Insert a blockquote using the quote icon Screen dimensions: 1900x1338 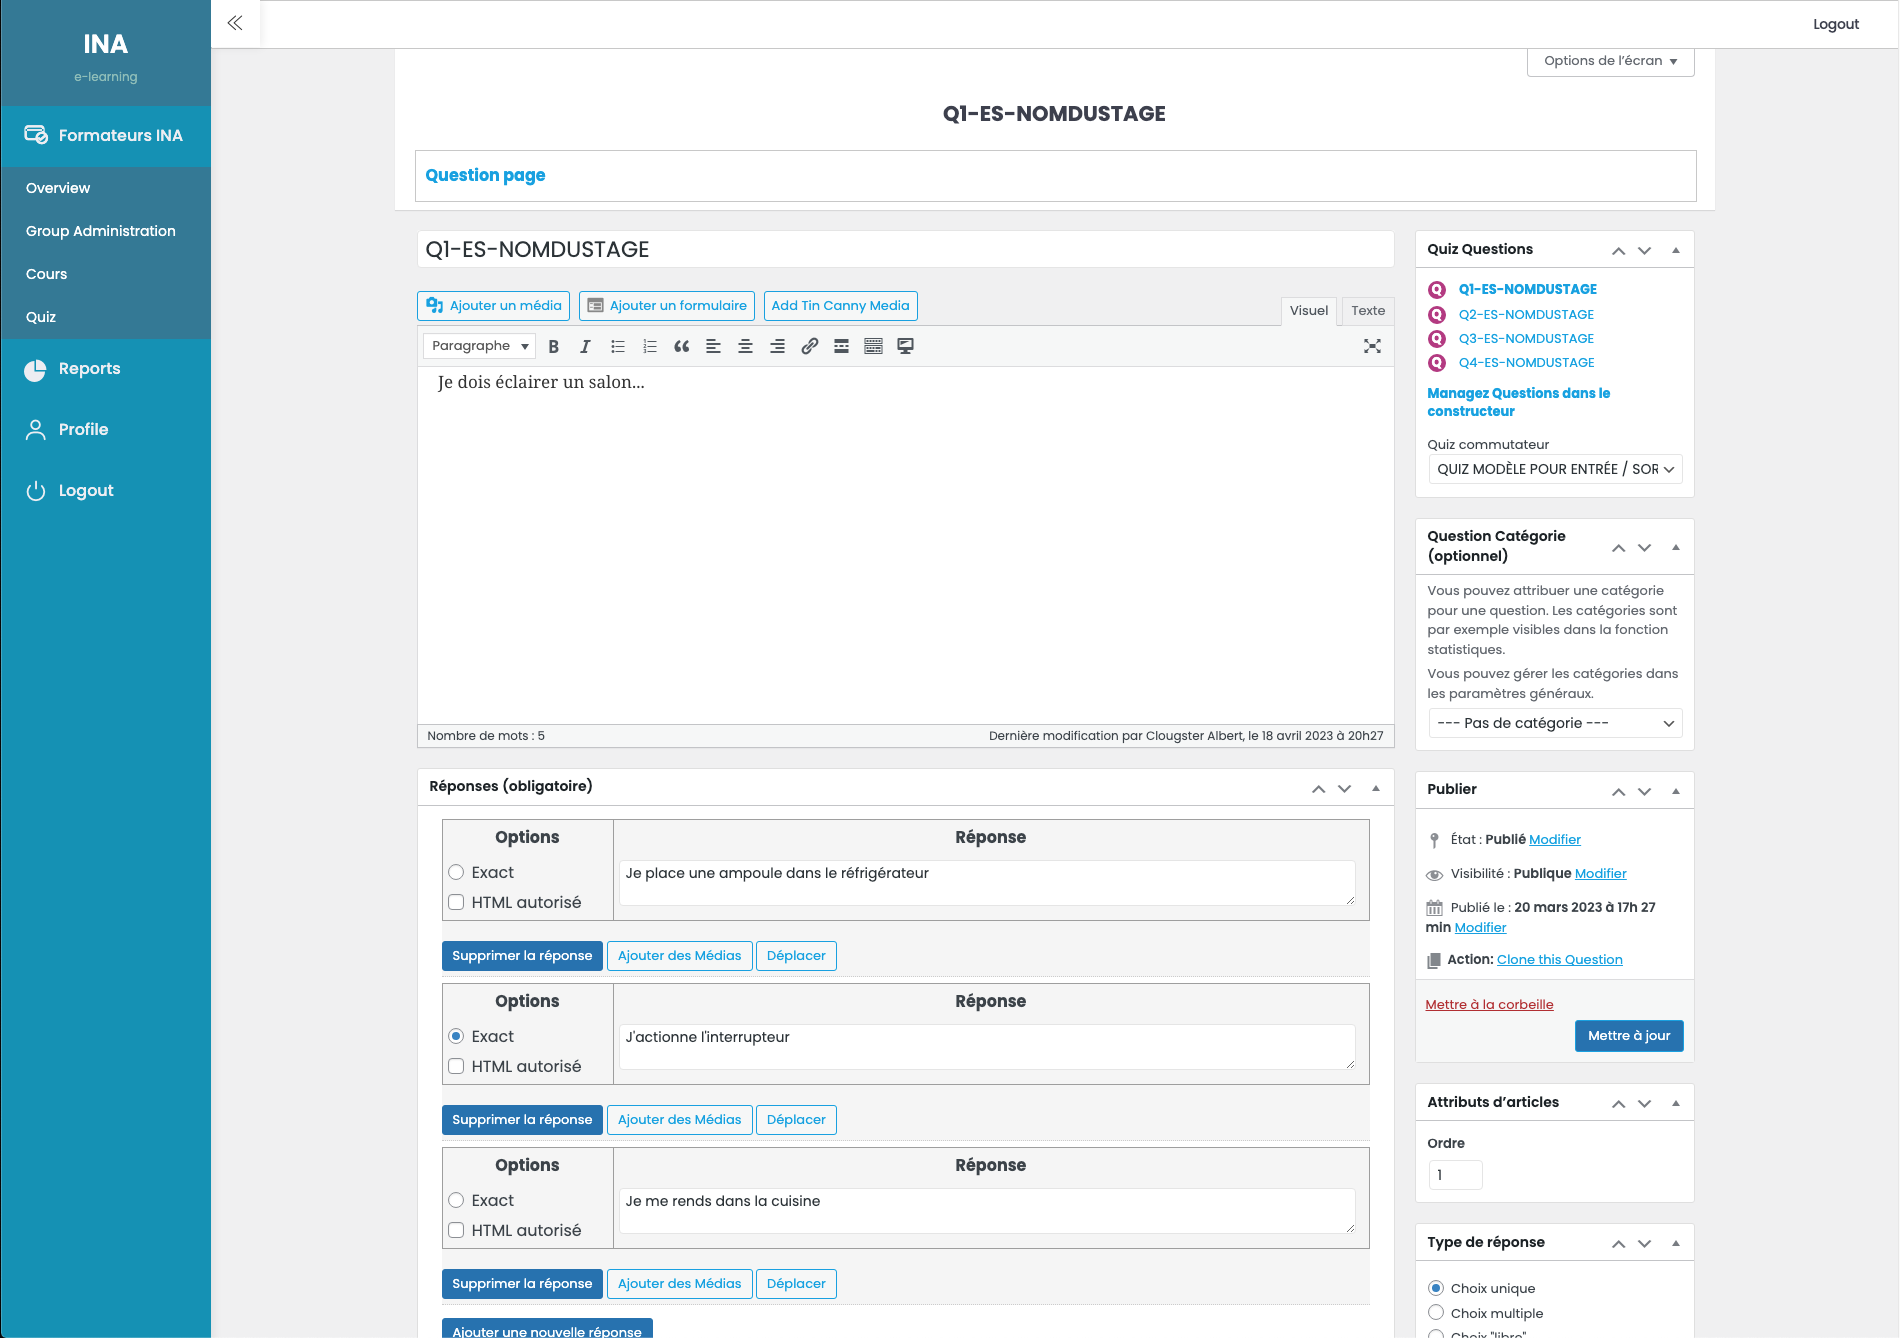pos(681,346)
